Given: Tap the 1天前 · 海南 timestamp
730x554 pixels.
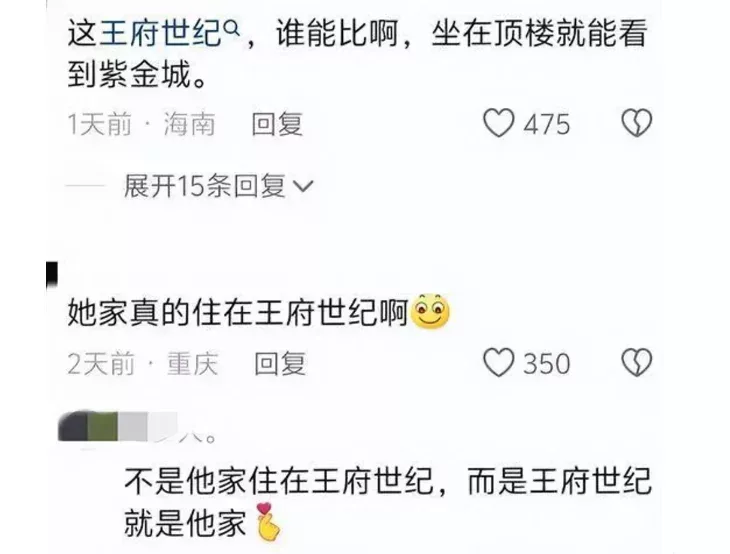Looking at the screenshot, I should [x=142, y=124].
